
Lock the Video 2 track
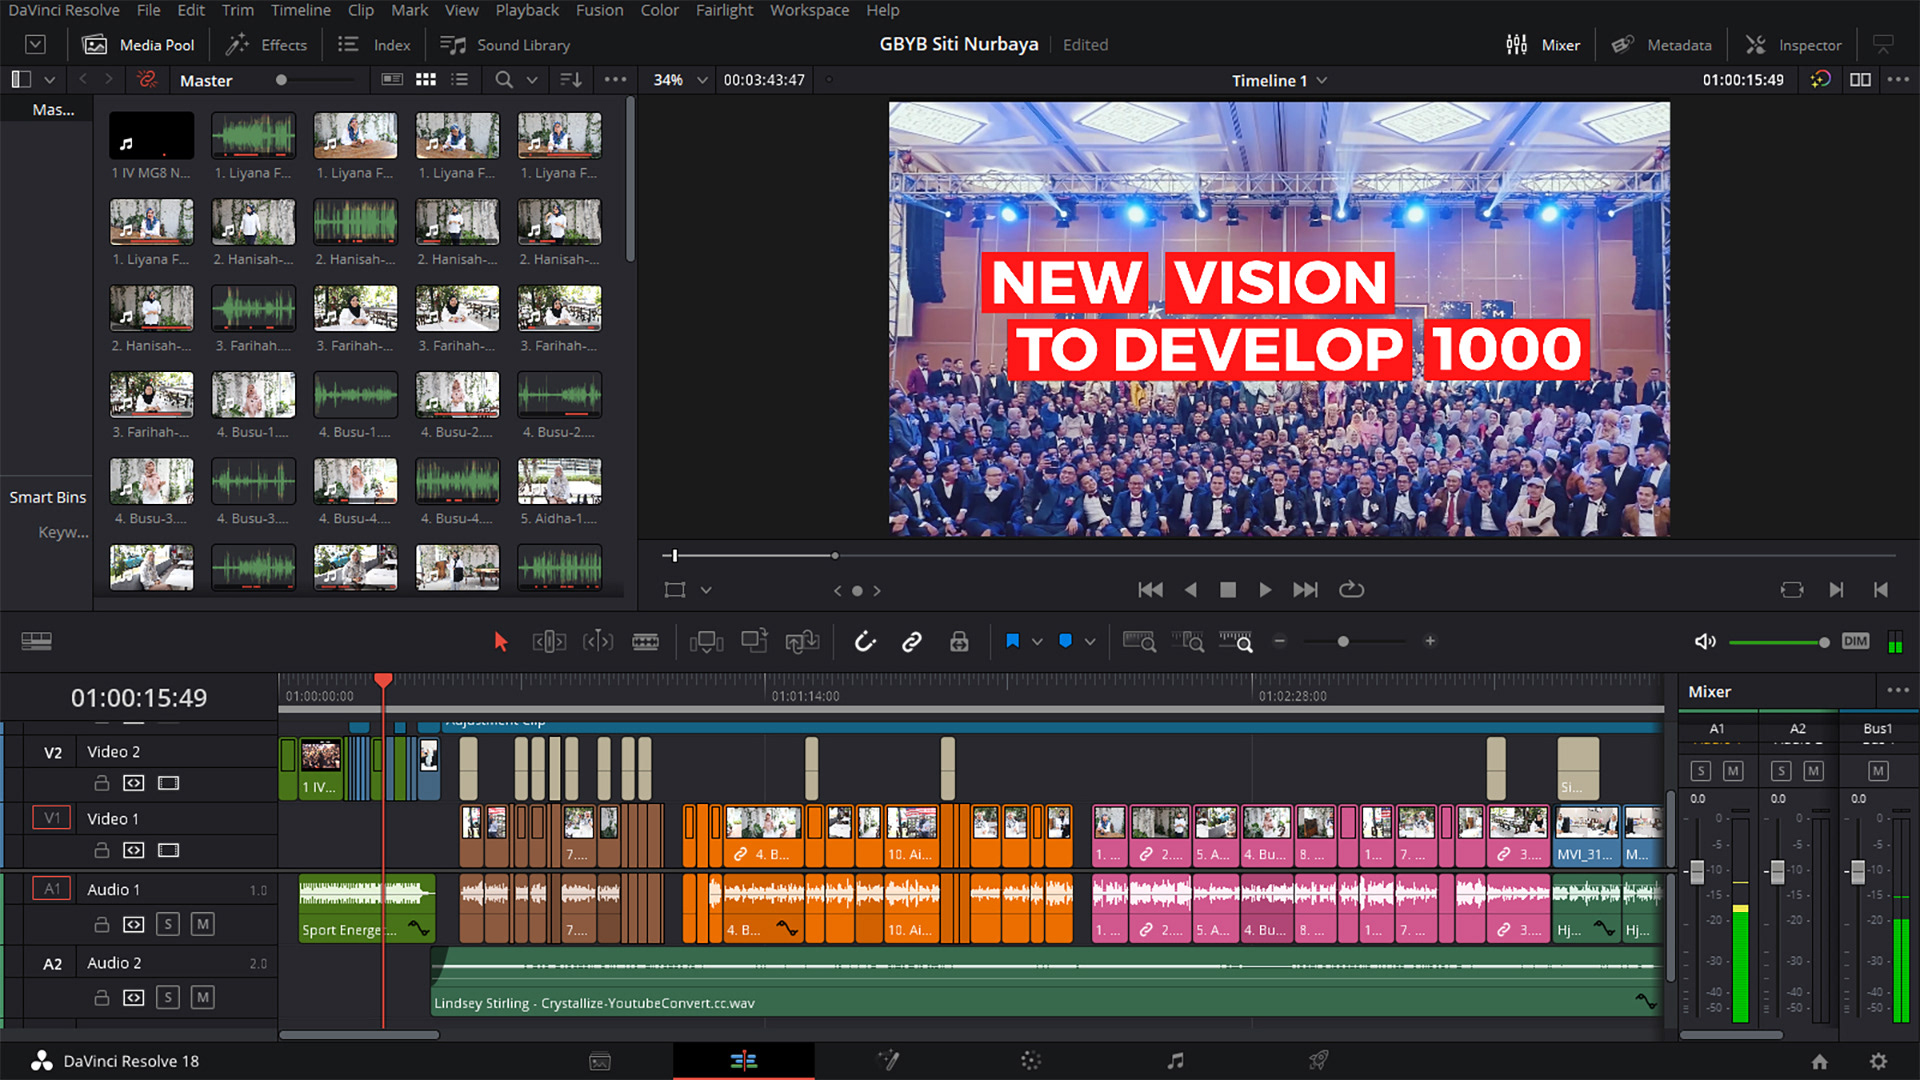click(x=101, y=783)
